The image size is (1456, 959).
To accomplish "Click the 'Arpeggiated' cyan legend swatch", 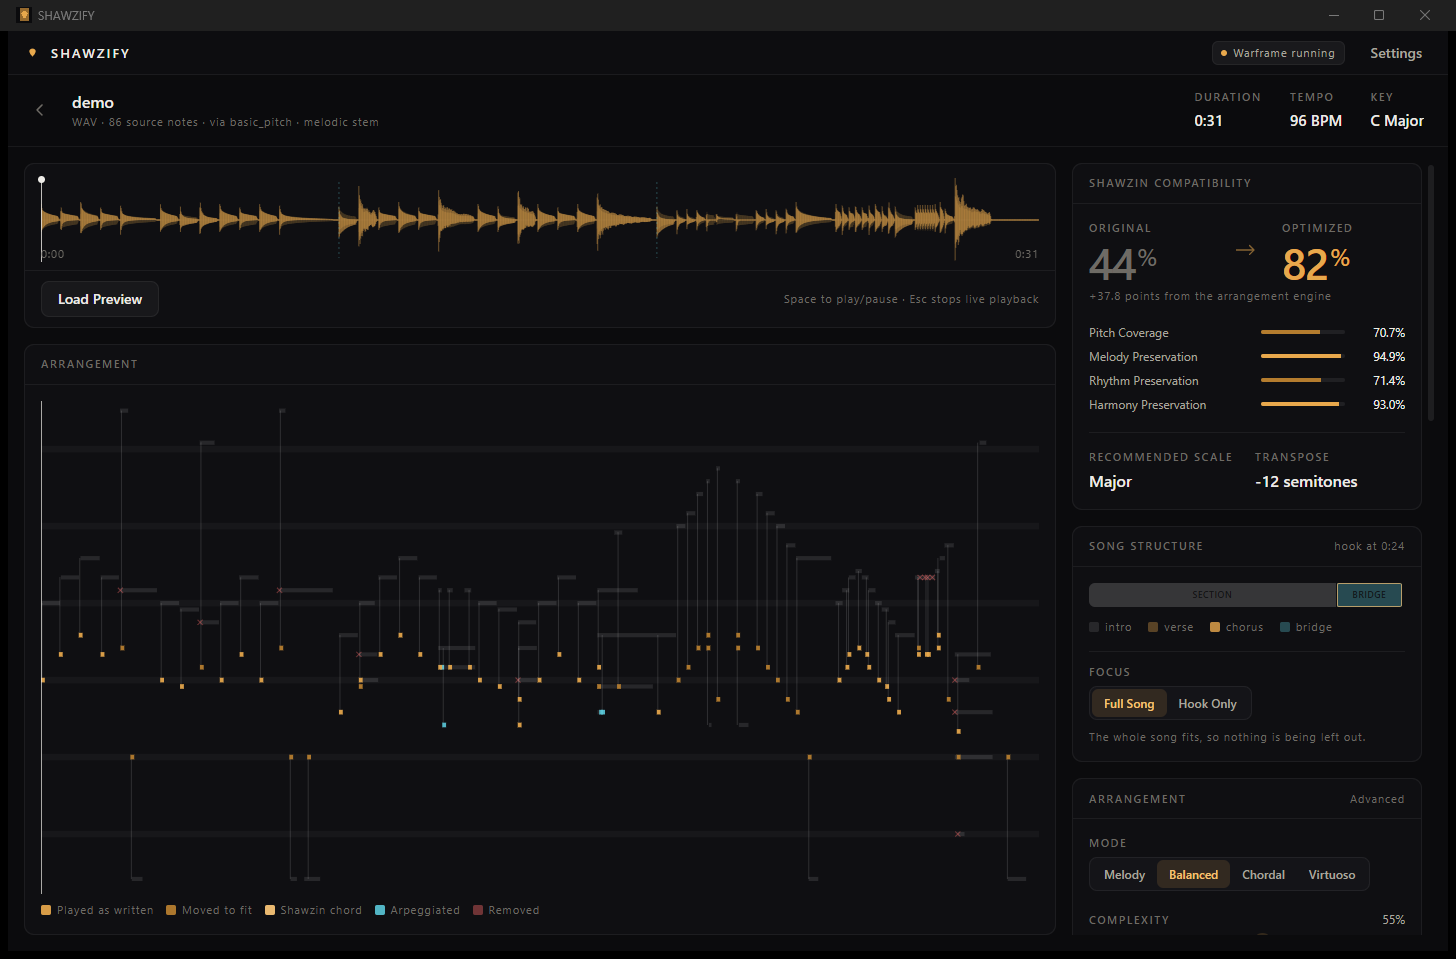I will [380, 910].
